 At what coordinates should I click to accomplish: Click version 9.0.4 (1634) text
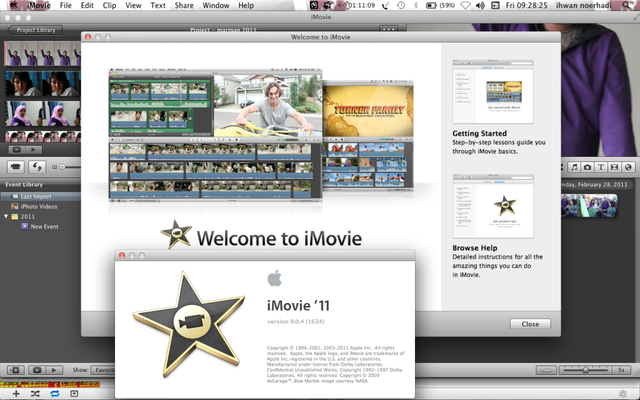point(296,321)
